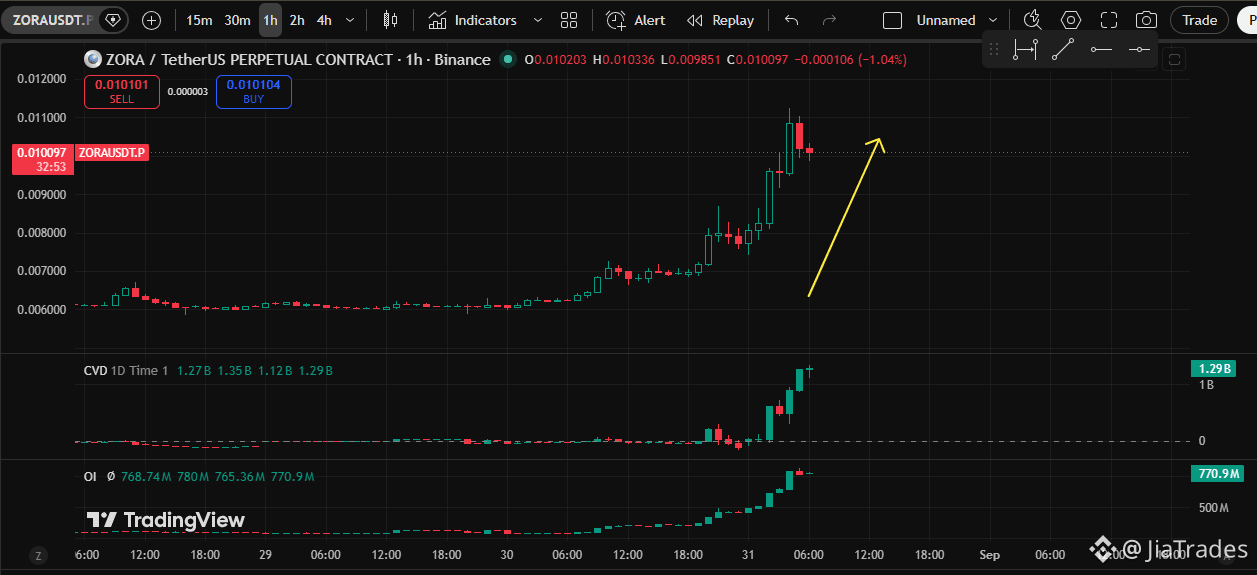
Task: Click the 29 date on the time axis
Action: [265, 554]
